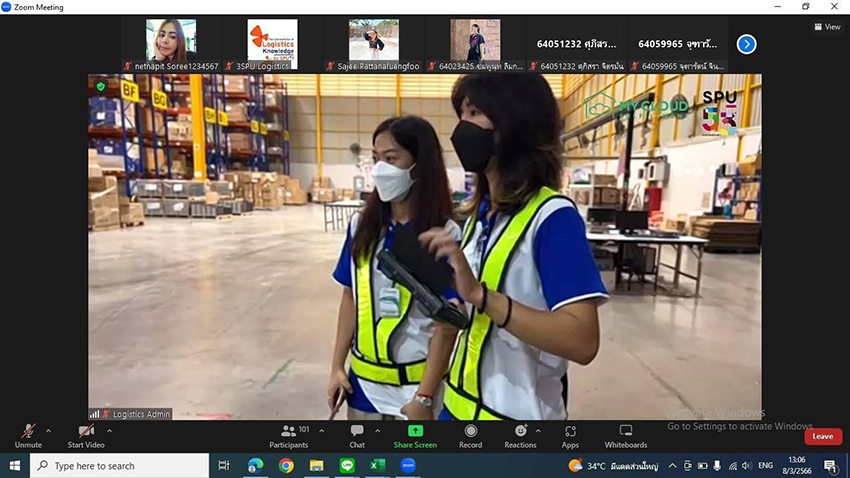Open Task View on the taskbar
Viewport: 850px width, 478px height.
(x=223, y=466)
